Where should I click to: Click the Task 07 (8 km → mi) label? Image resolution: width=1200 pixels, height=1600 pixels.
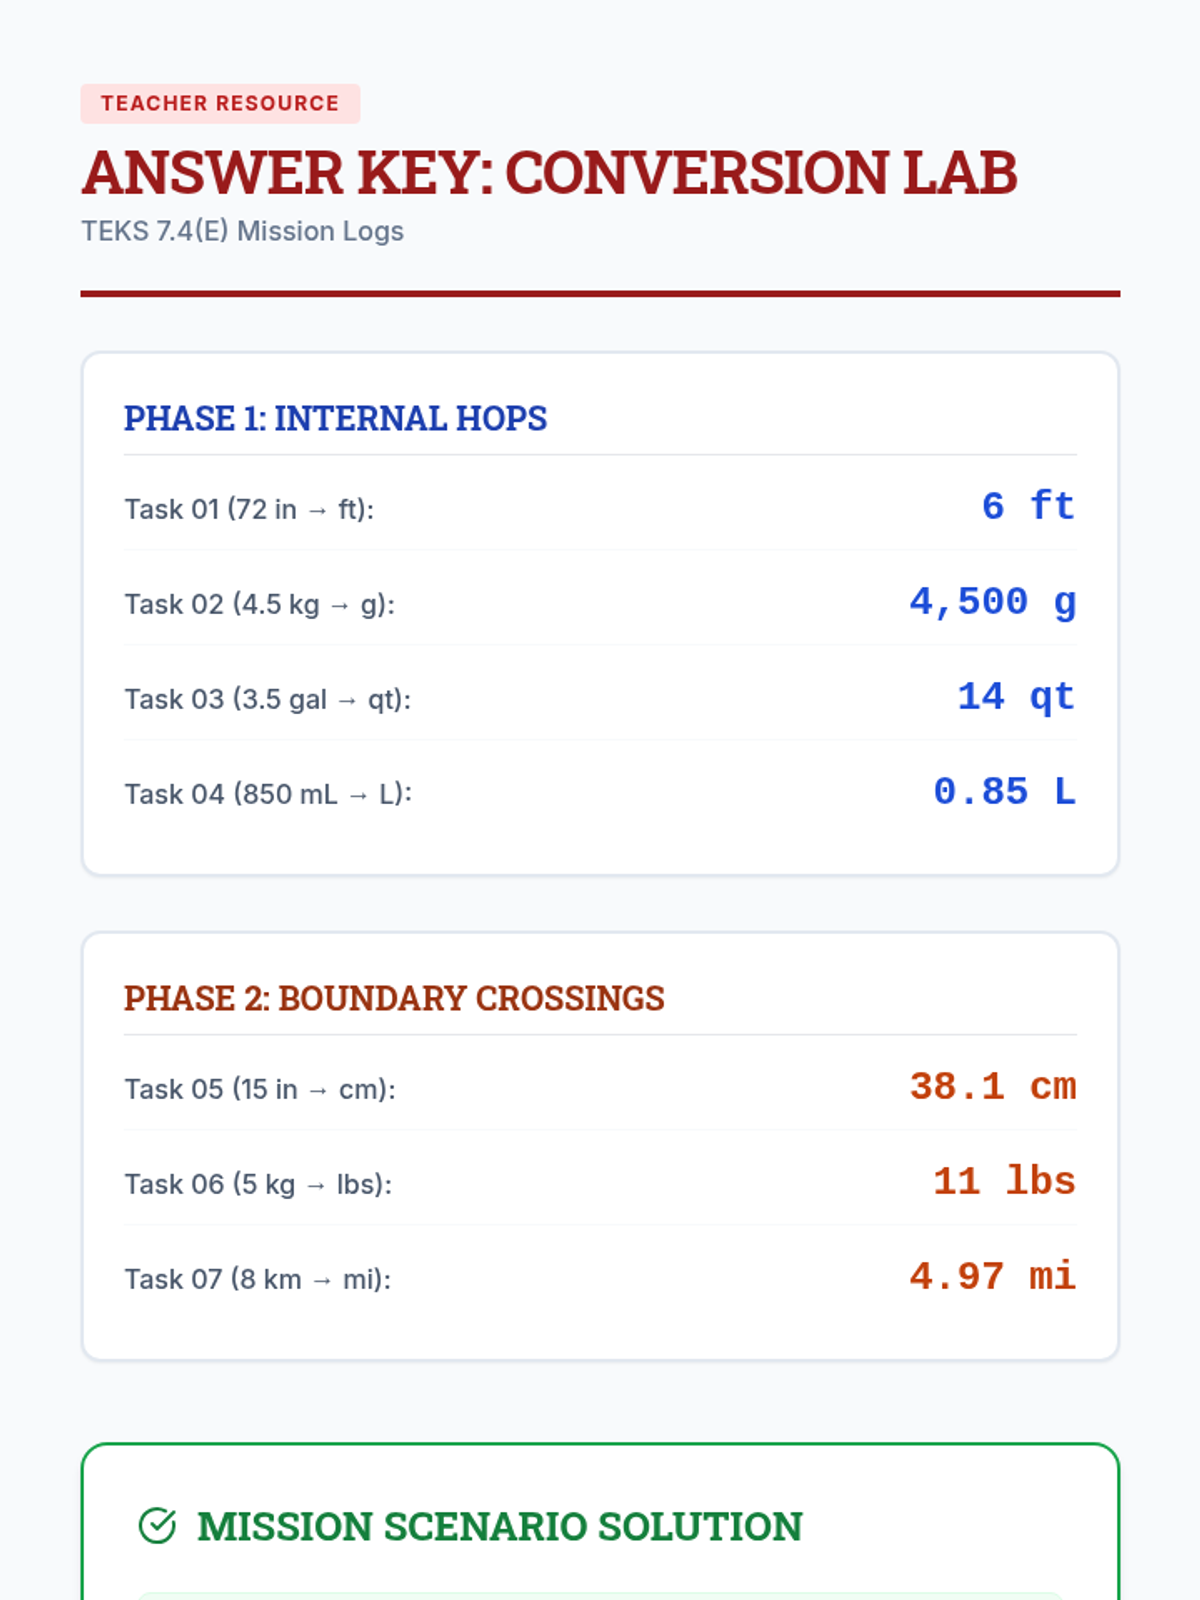(x=257, y=1279)
